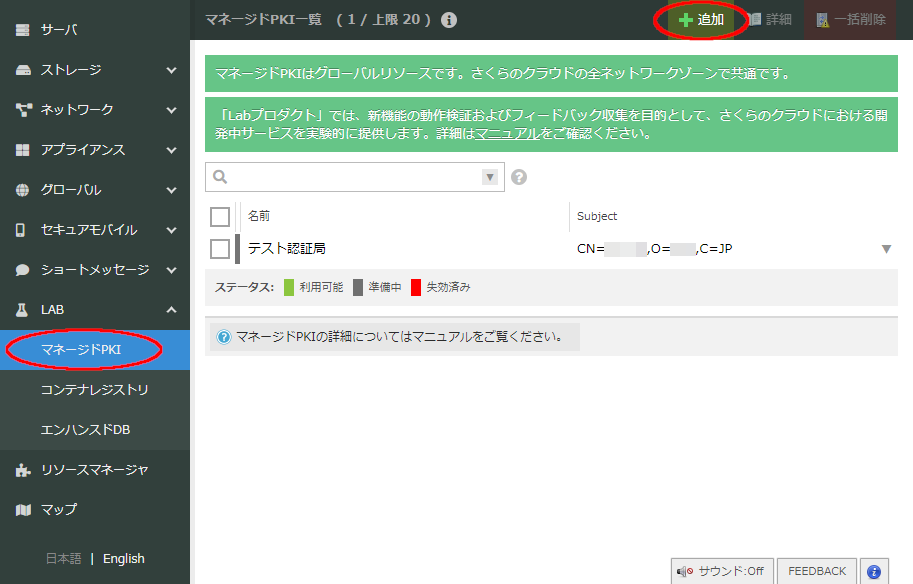Expand the テスト認証局 row options arrow
Screen dimensions: 913x584
click(x=886, y=248)
